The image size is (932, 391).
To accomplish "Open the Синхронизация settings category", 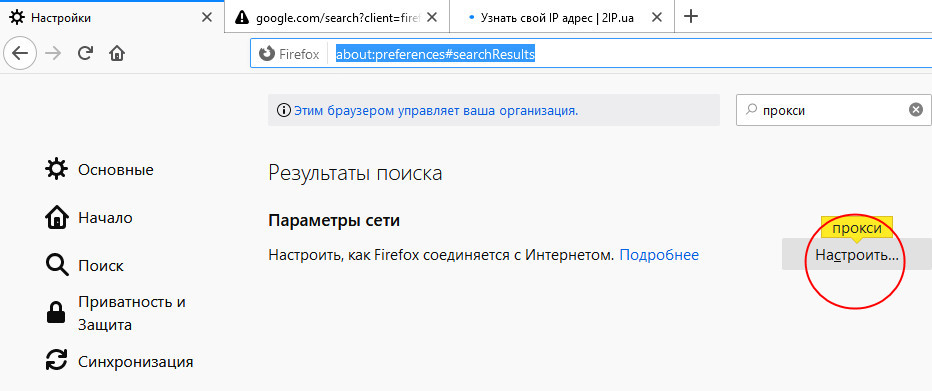I will (119, 361).
